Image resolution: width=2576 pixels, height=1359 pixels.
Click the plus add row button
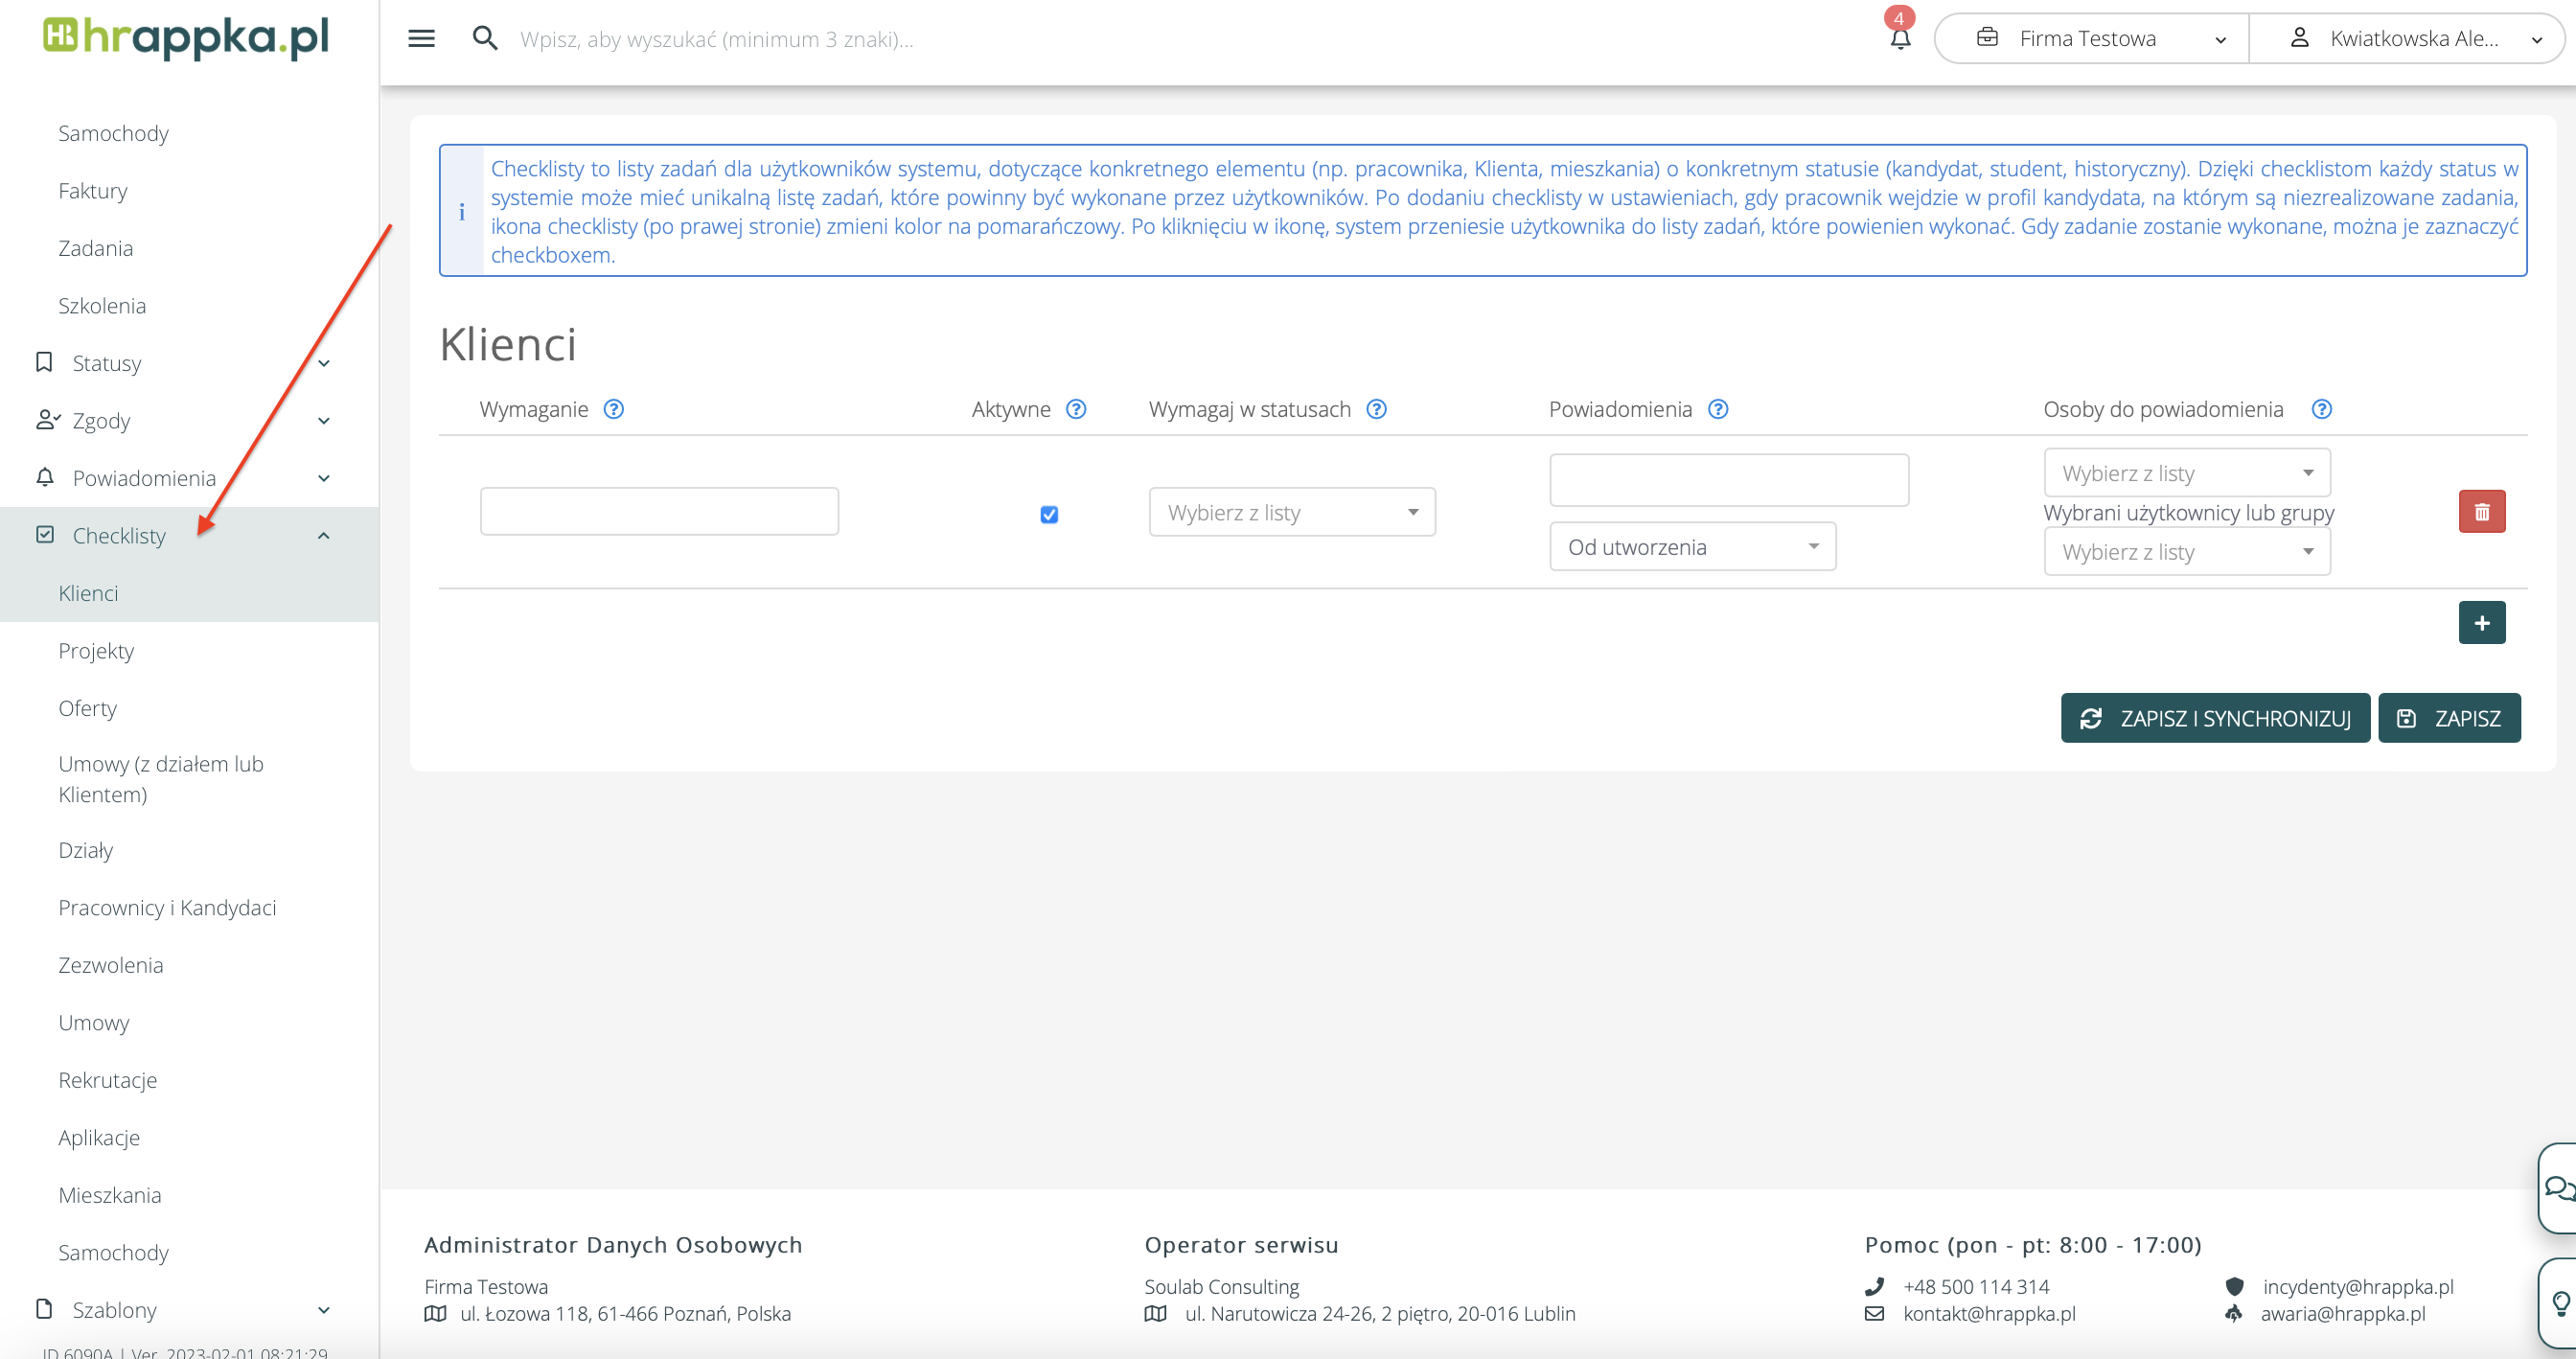(2481, 623)
